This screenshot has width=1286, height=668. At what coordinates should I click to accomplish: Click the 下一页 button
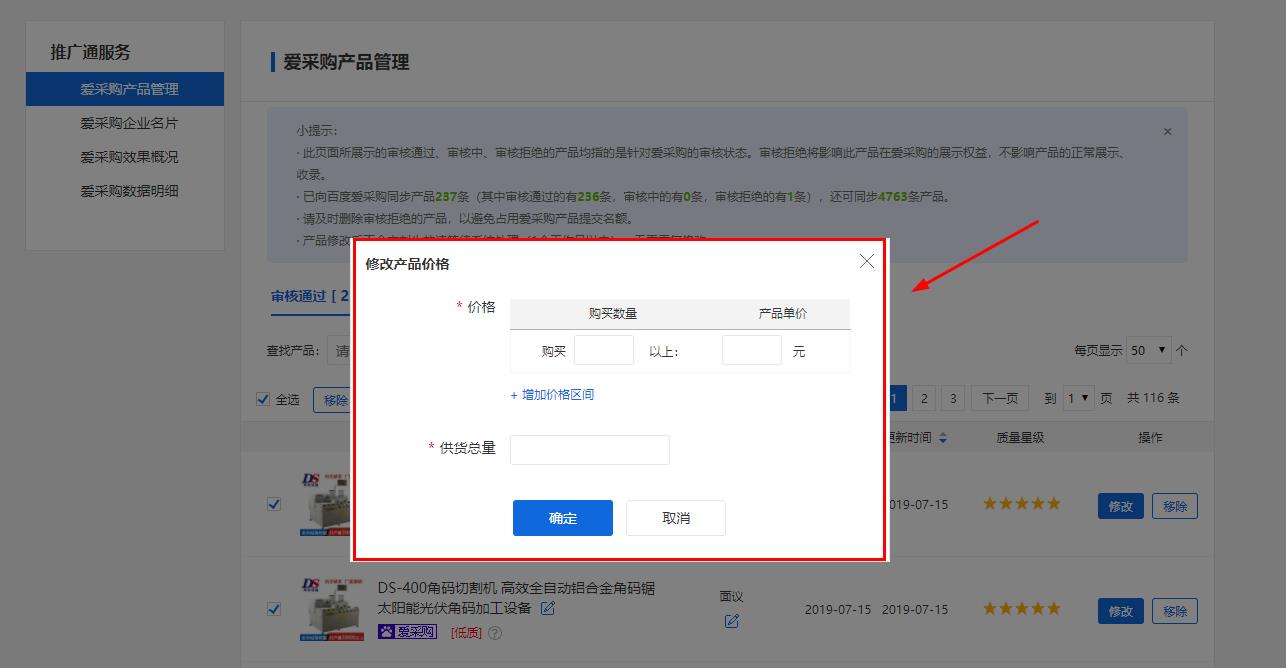click(x=1000, y=398)
